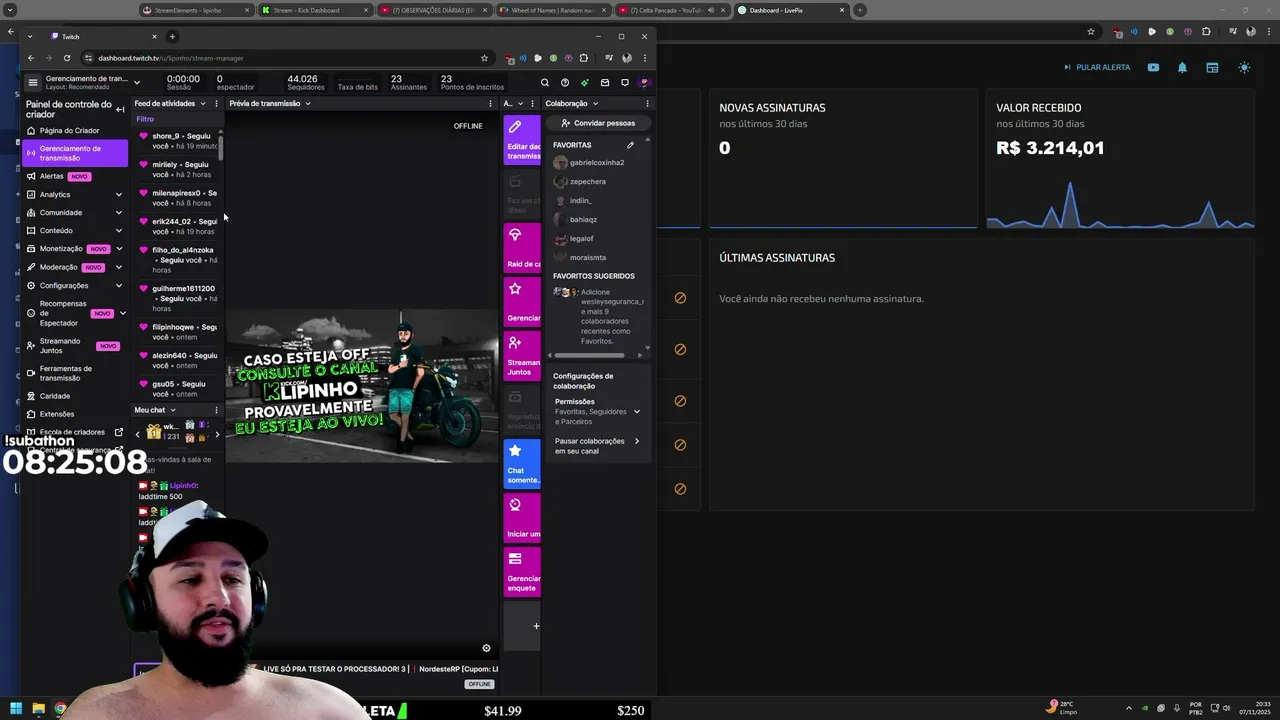The image size is (1280, 720).
Task: Click the LivePix YouTube icon
Action: [1153, 67]
